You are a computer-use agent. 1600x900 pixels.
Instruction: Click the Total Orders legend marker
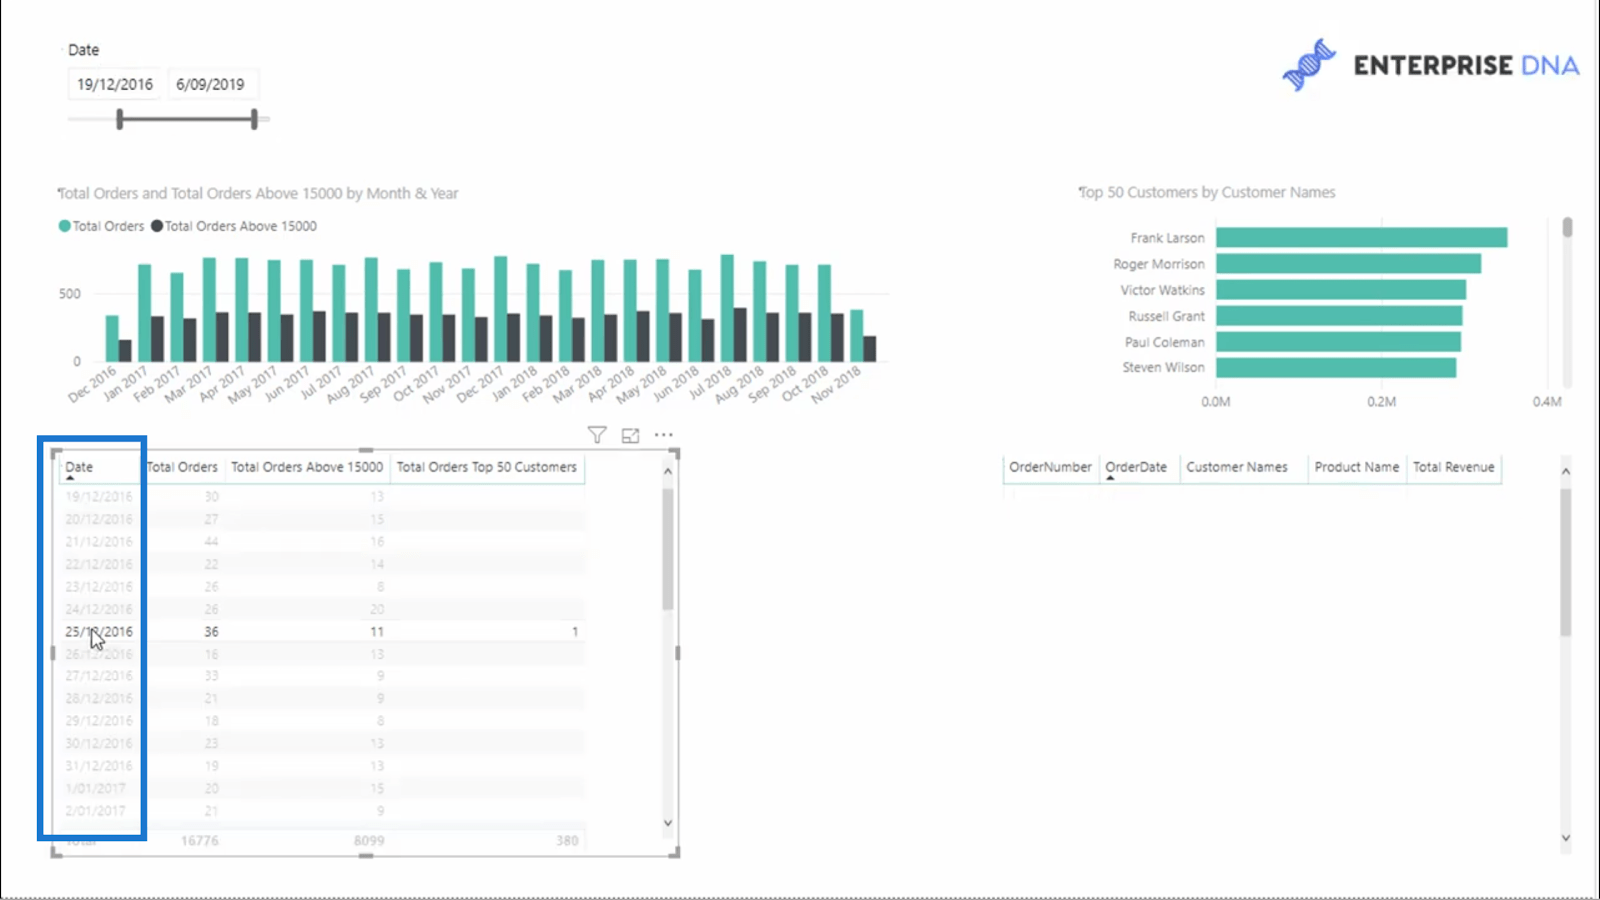65,226
